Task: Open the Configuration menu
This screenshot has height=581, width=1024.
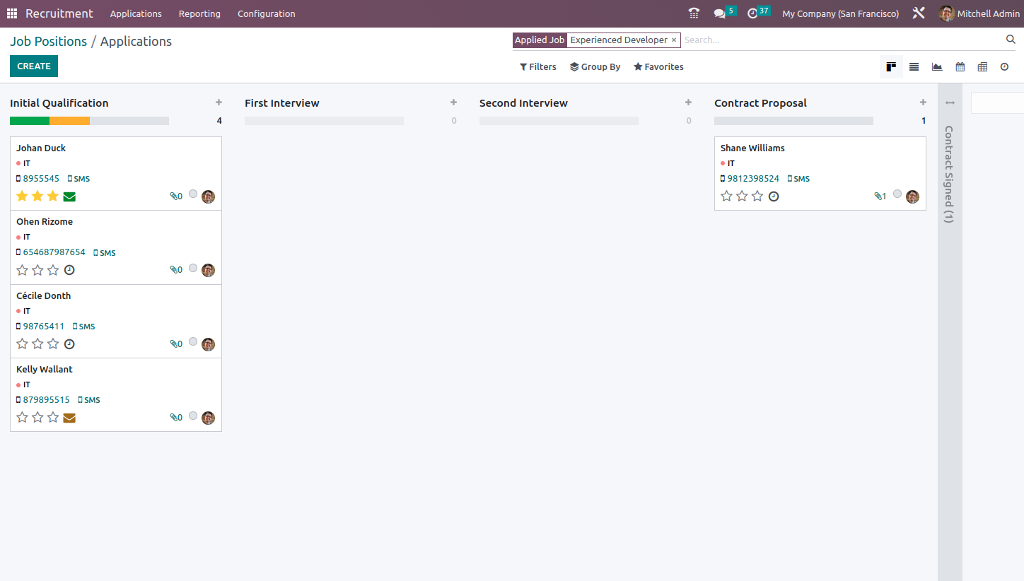Action: tap(266, 14)
